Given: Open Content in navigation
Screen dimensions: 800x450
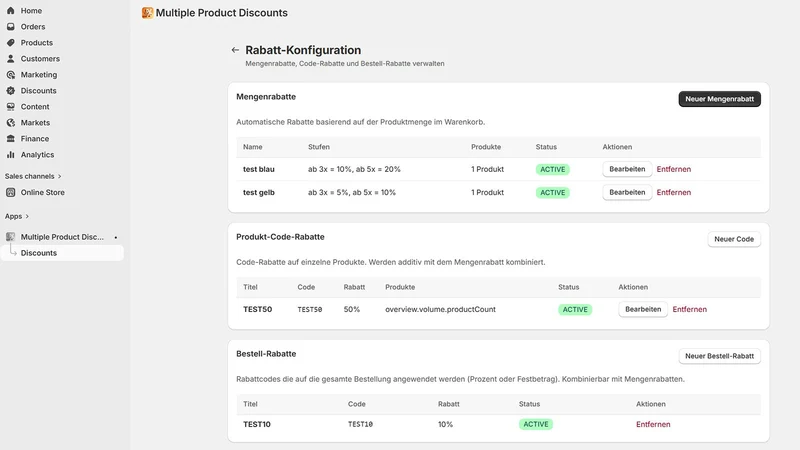Looking at the screenshot, I should click(x=35, y=107).
